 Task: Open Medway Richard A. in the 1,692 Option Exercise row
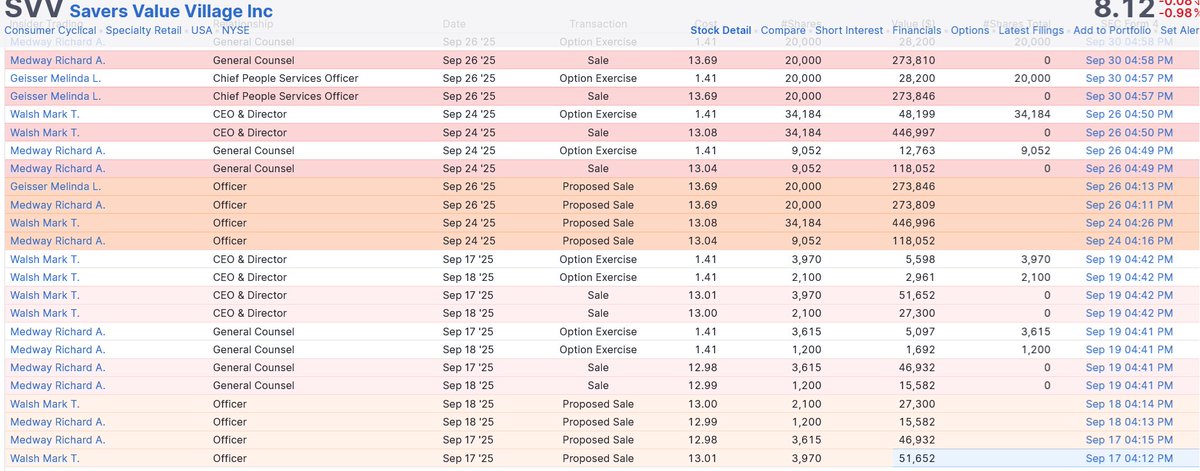click(57, 349)
